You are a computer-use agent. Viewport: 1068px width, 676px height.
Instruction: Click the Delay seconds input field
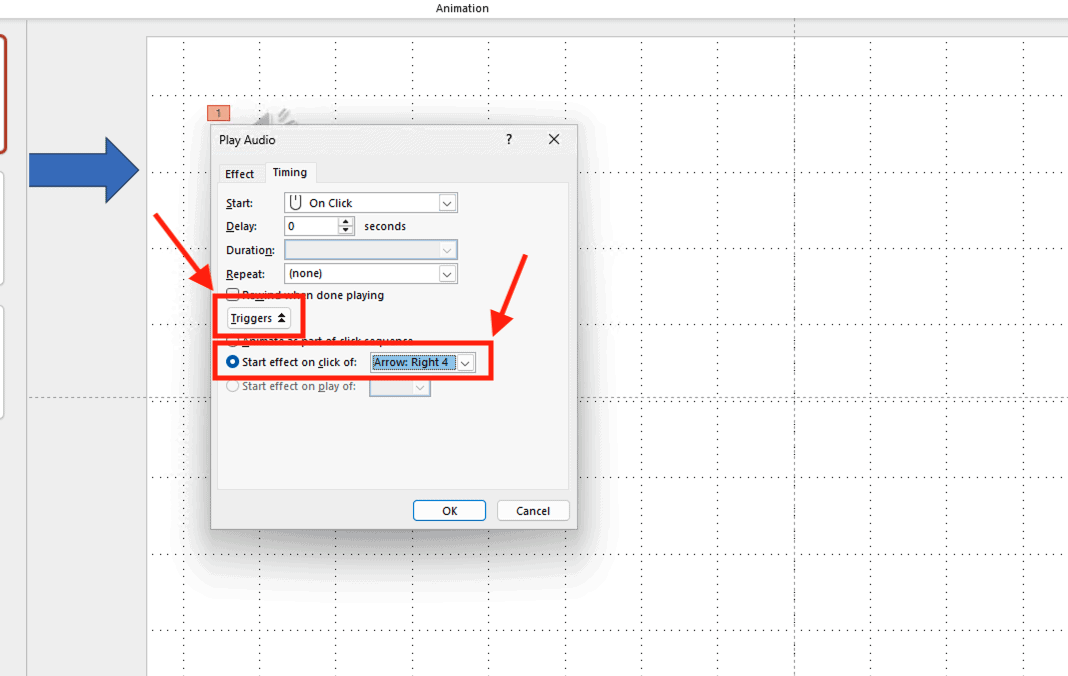[311, 226]
